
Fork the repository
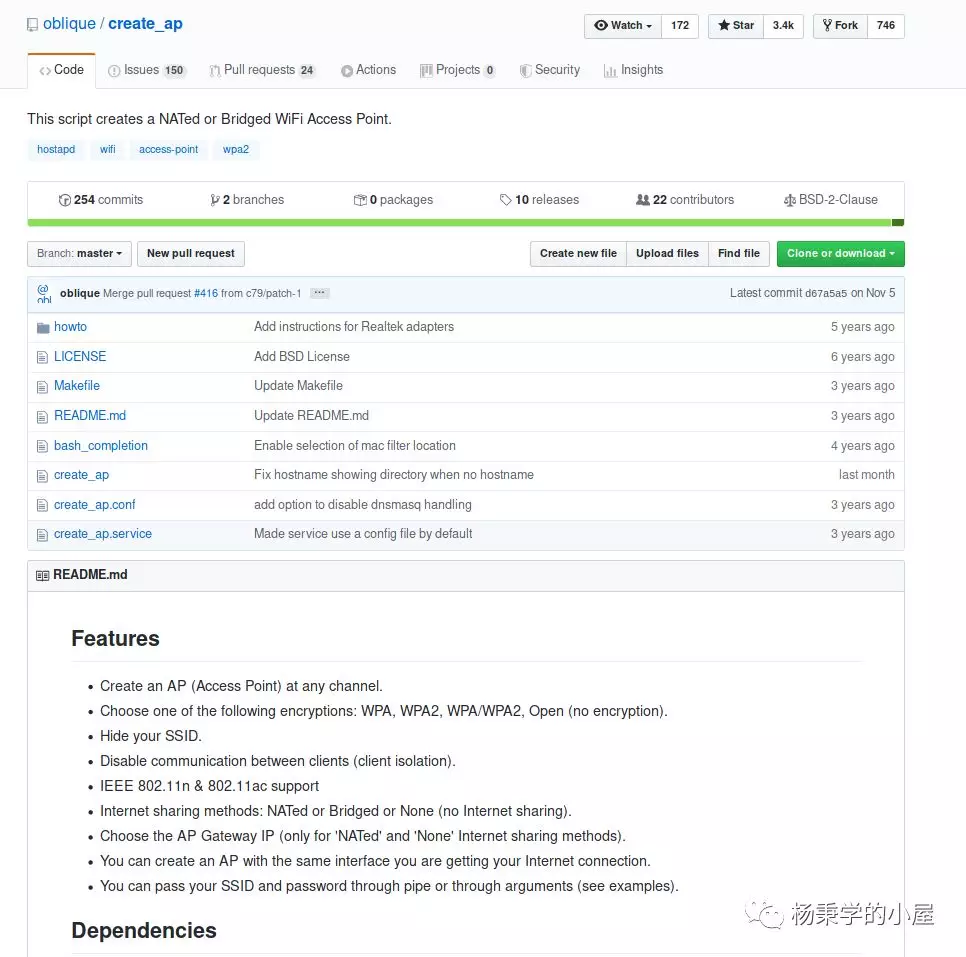(840, 26)
